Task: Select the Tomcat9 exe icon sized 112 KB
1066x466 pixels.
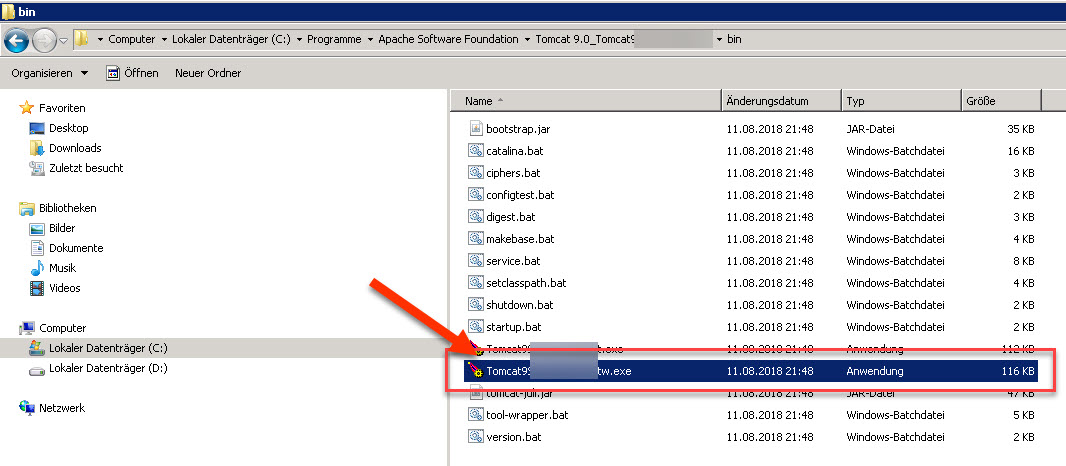Action: (476, 349)
